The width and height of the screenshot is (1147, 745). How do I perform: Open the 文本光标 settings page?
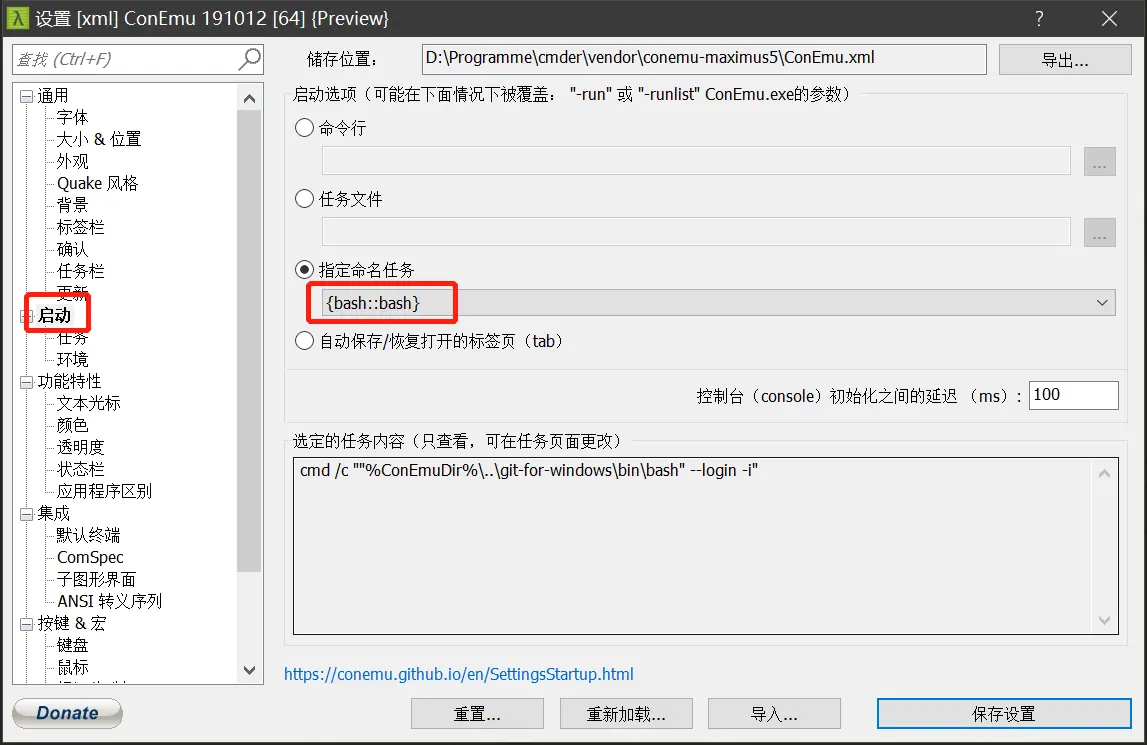(89, 403)
